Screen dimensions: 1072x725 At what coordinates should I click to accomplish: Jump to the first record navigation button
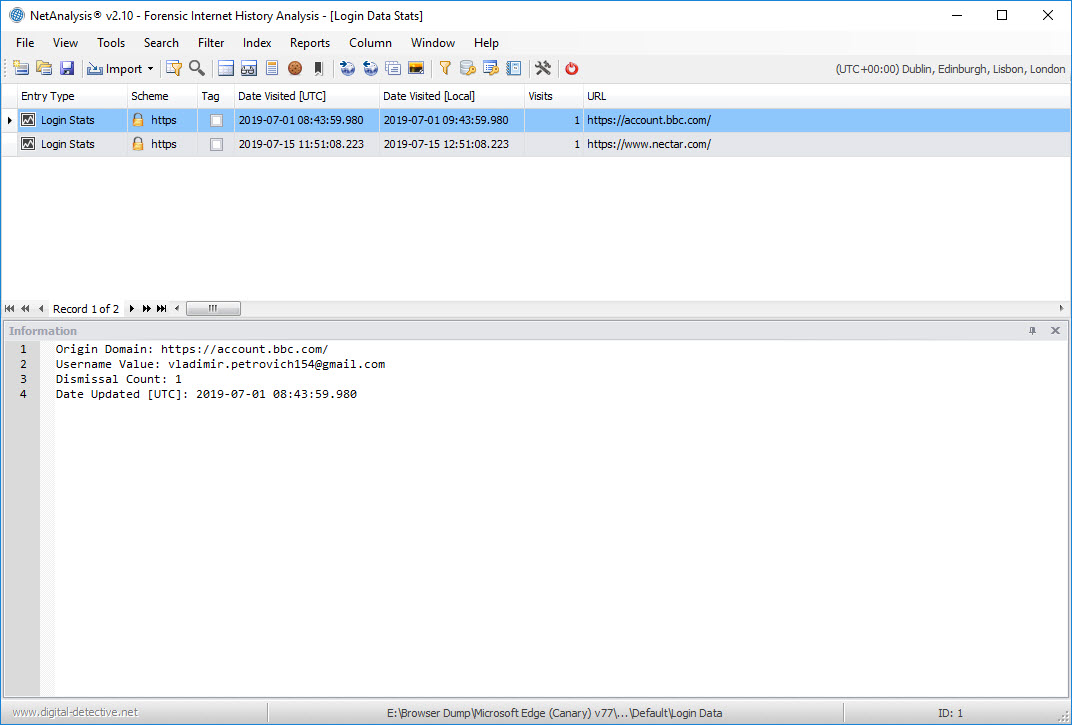click(x=10, y=308)
